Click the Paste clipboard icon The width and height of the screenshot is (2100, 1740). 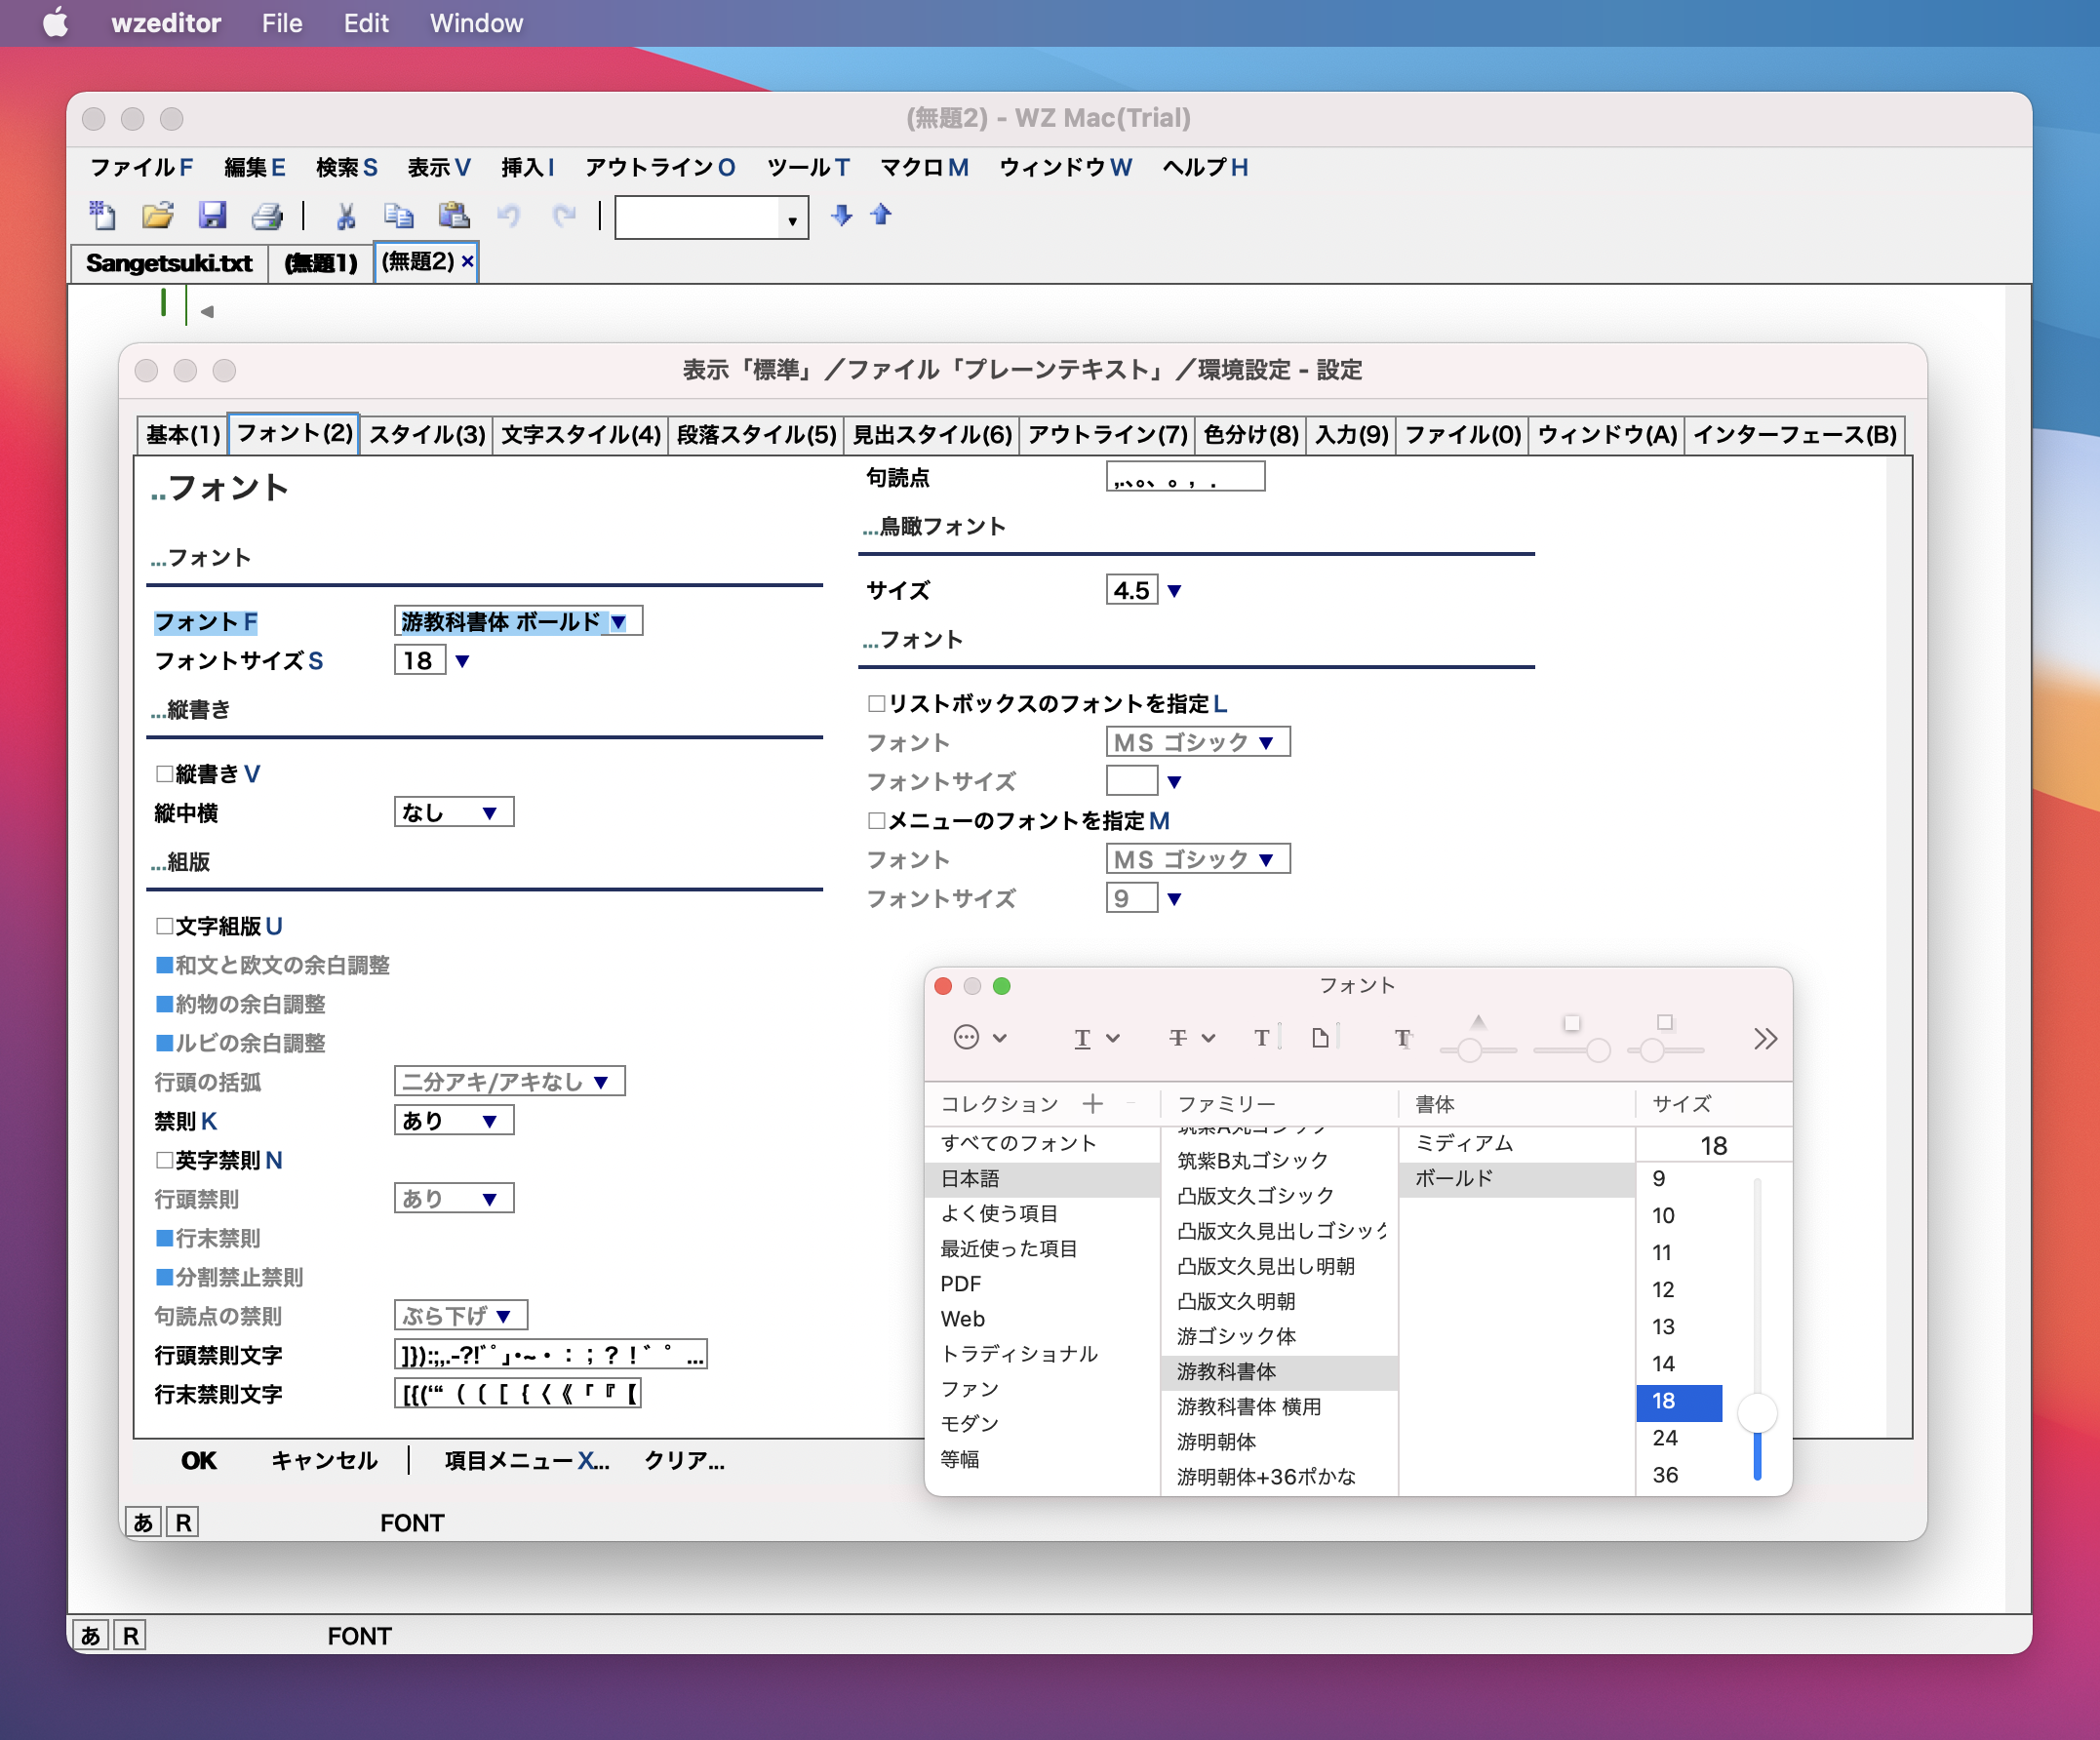[454, 215]
